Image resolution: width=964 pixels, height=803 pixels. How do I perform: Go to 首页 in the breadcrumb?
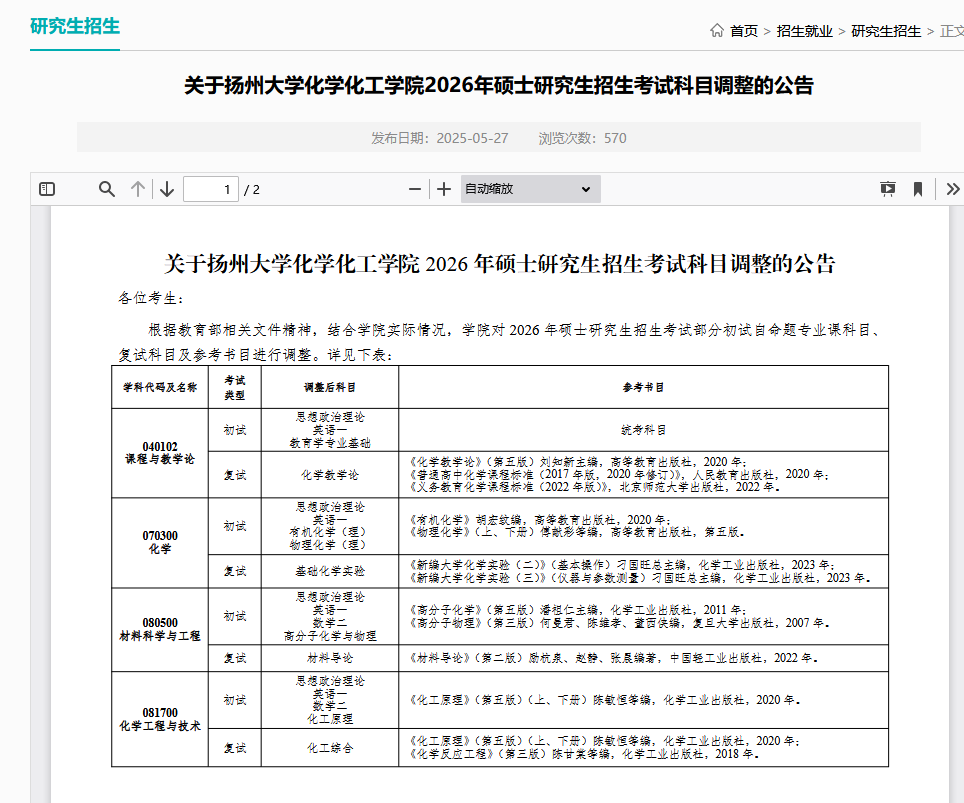[744, 31]
